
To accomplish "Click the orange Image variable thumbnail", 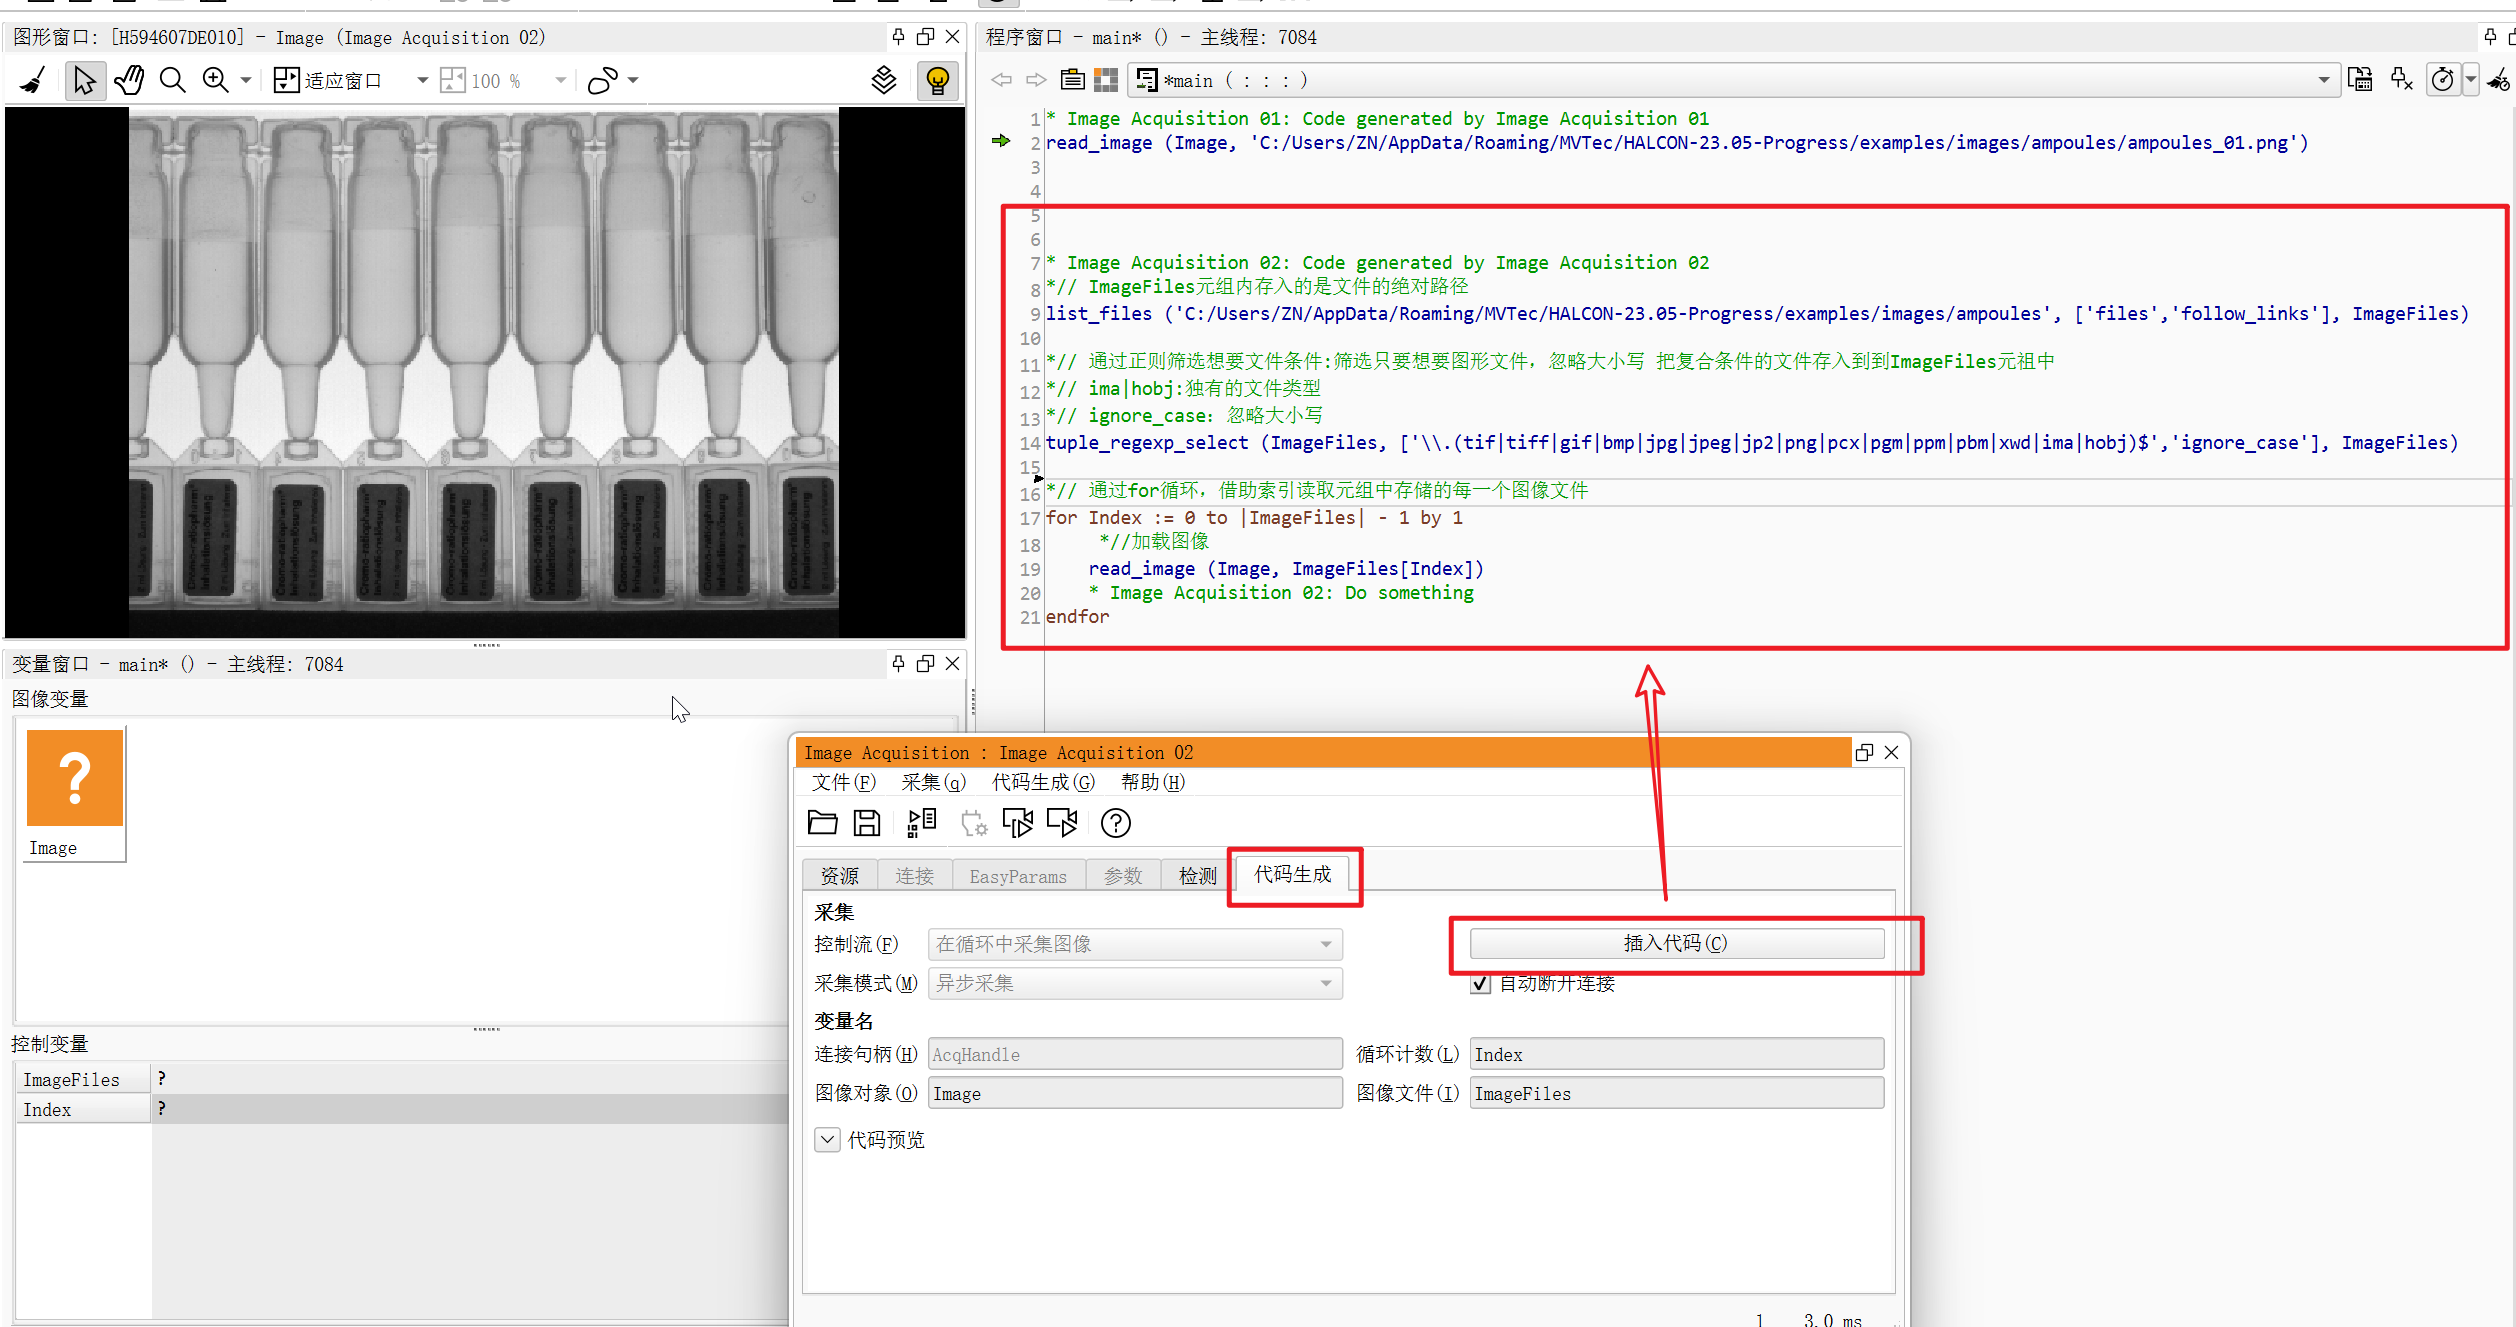I will 75,778.
